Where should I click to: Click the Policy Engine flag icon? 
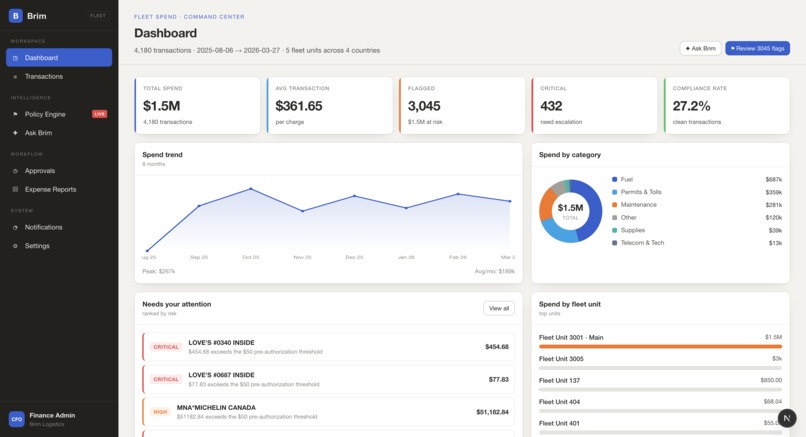15,114
